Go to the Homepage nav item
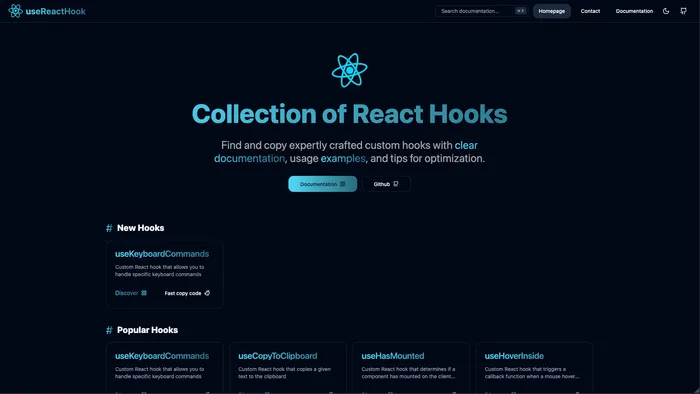 pos(551,11)
